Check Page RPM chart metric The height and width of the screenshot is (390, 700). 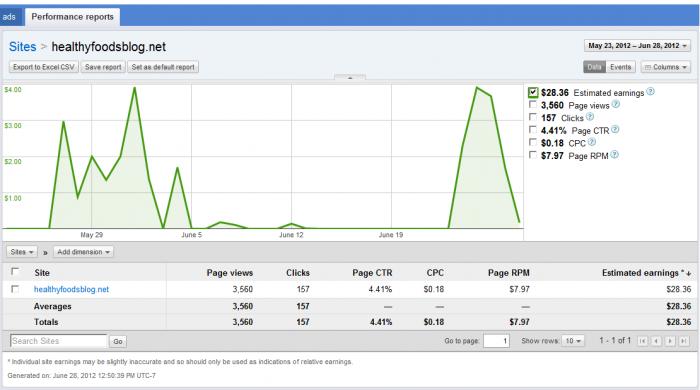point(533,155)
